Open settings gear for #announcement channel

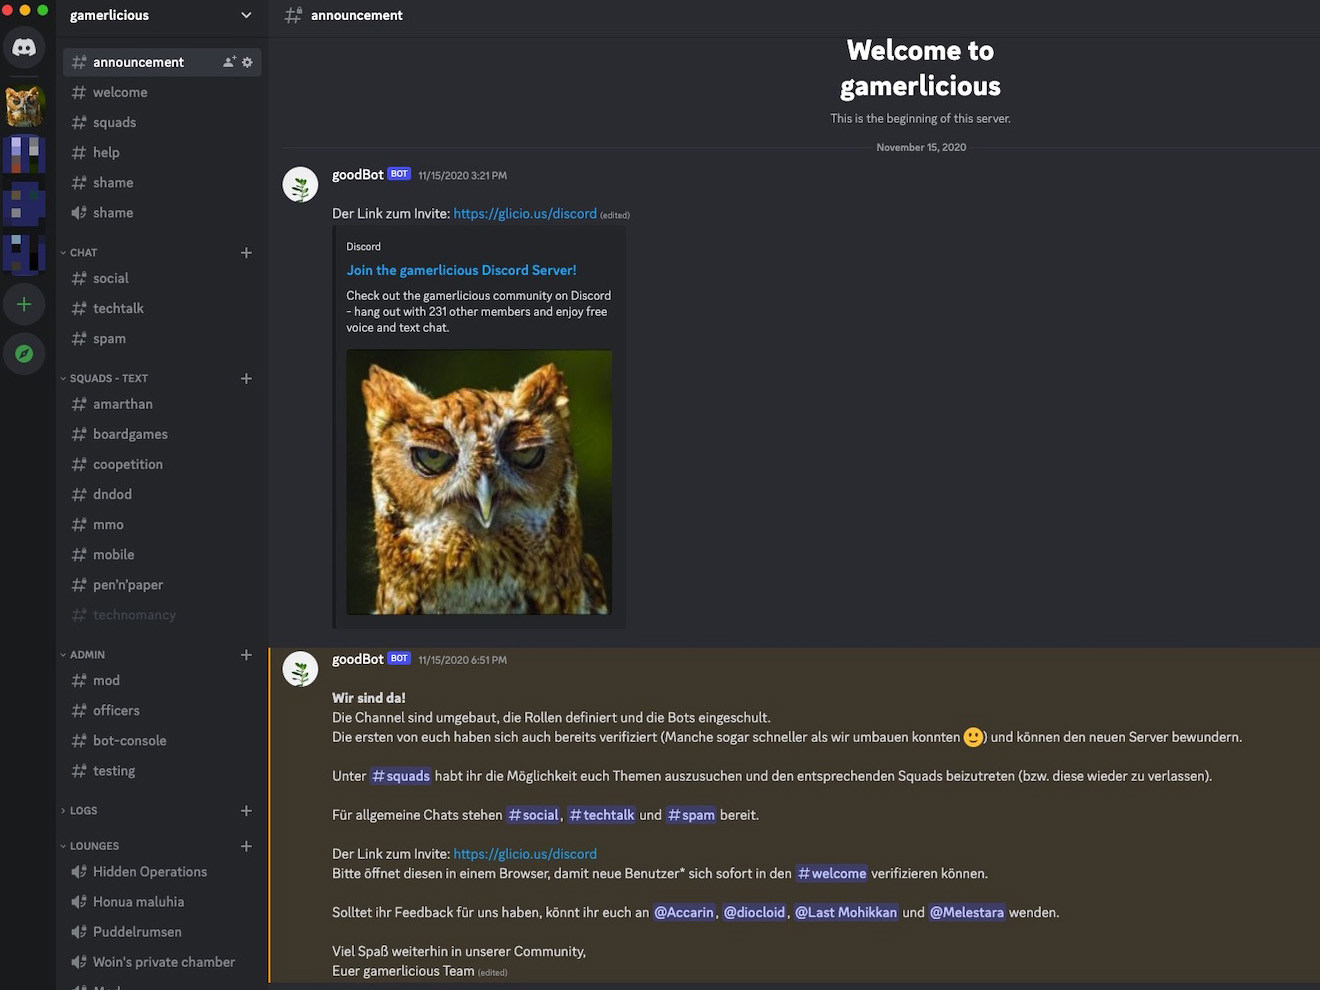[x=247, y=61]
